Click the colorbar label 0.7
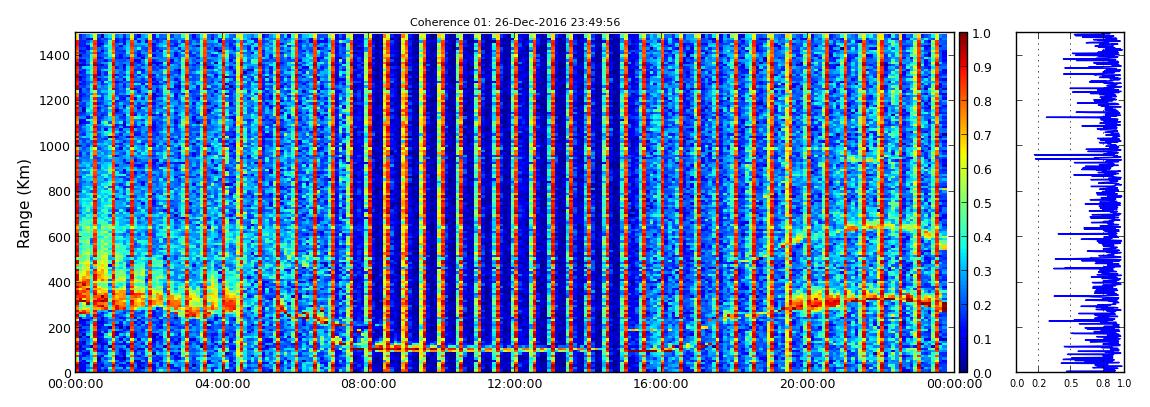Screen dimensions: 1150x407 (984, 135)
